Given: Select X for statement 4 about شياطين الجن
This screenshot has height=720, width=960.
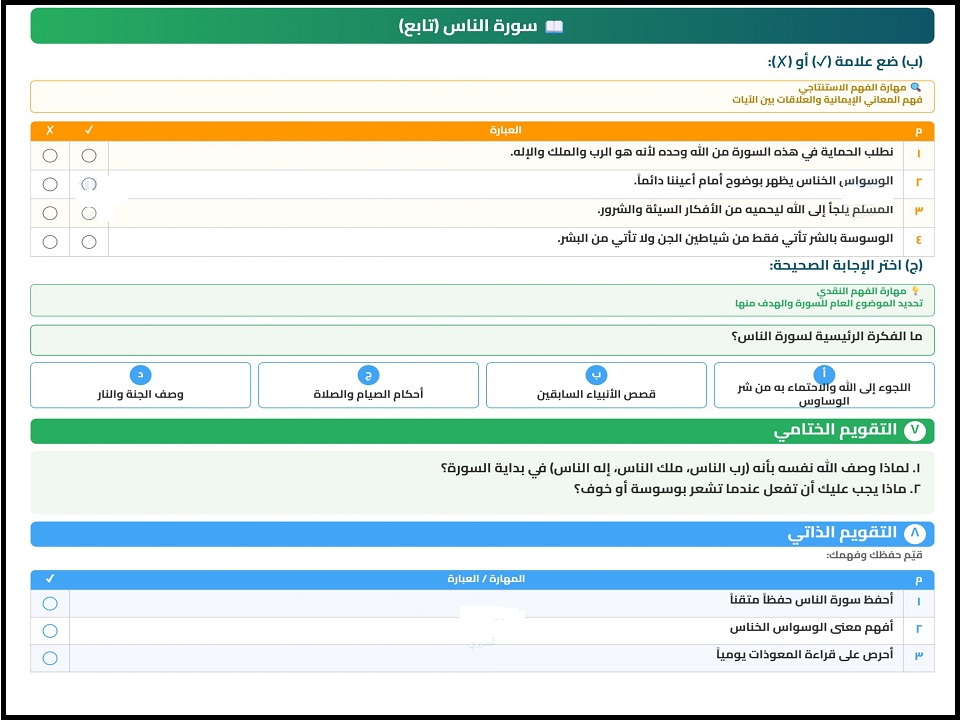Looking at the screenshot, I should pyautogui.click(x=50, y=242).
